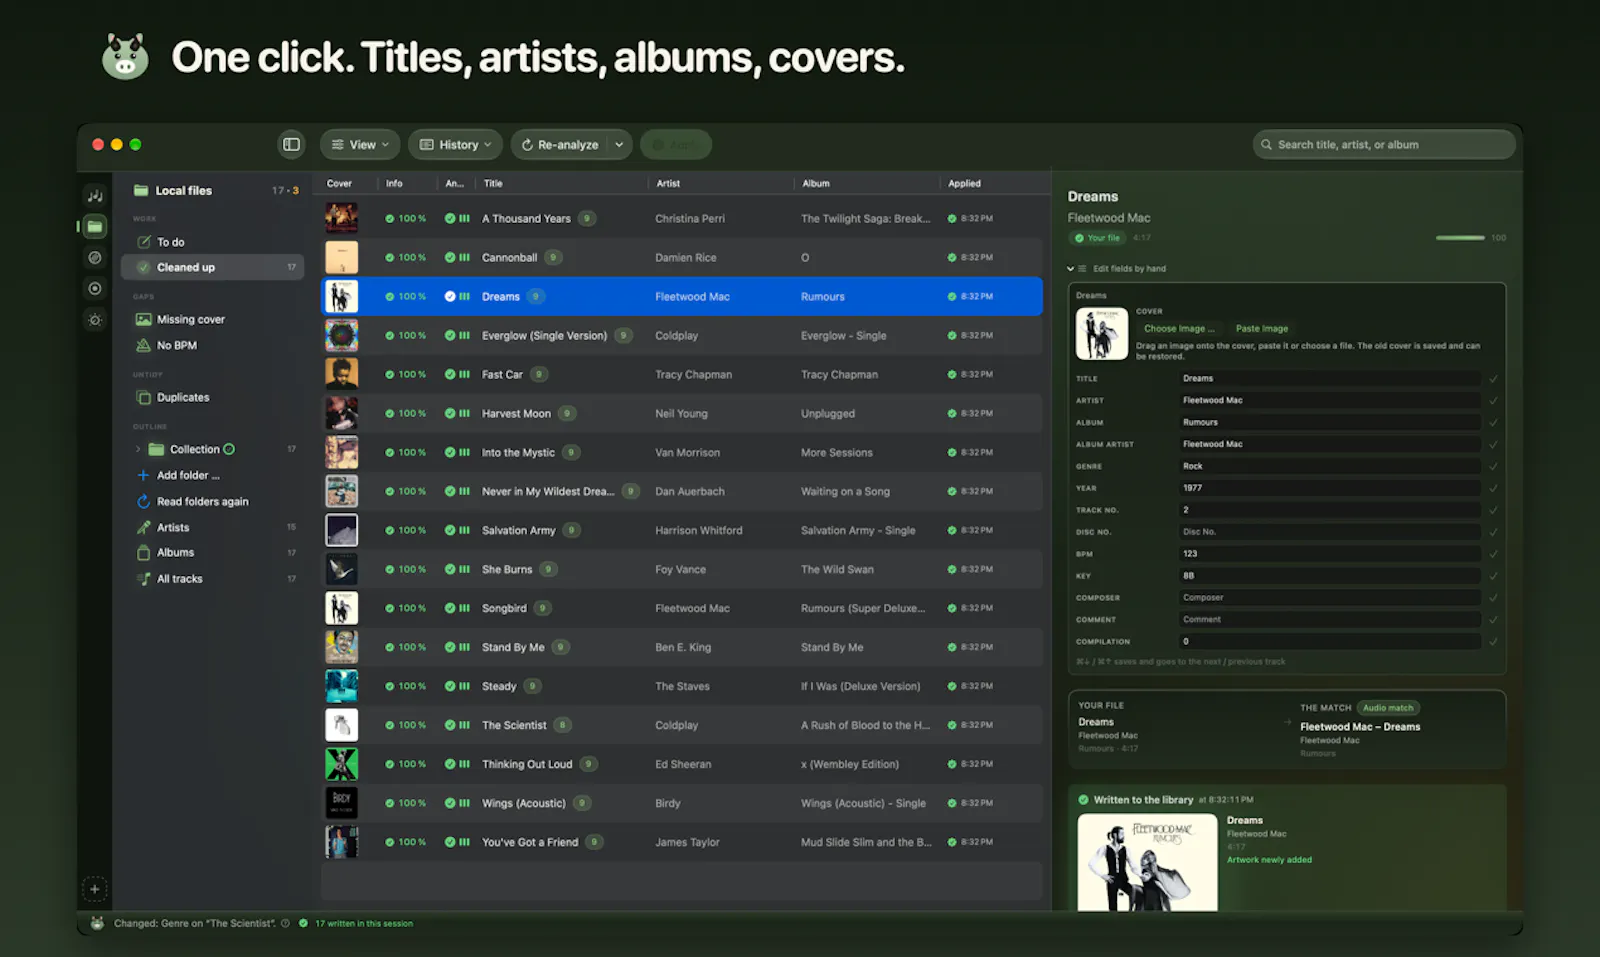The height and width of the screenshot is (957, 1600).
Task: Click the Audio match badge
Action: 1388,708
